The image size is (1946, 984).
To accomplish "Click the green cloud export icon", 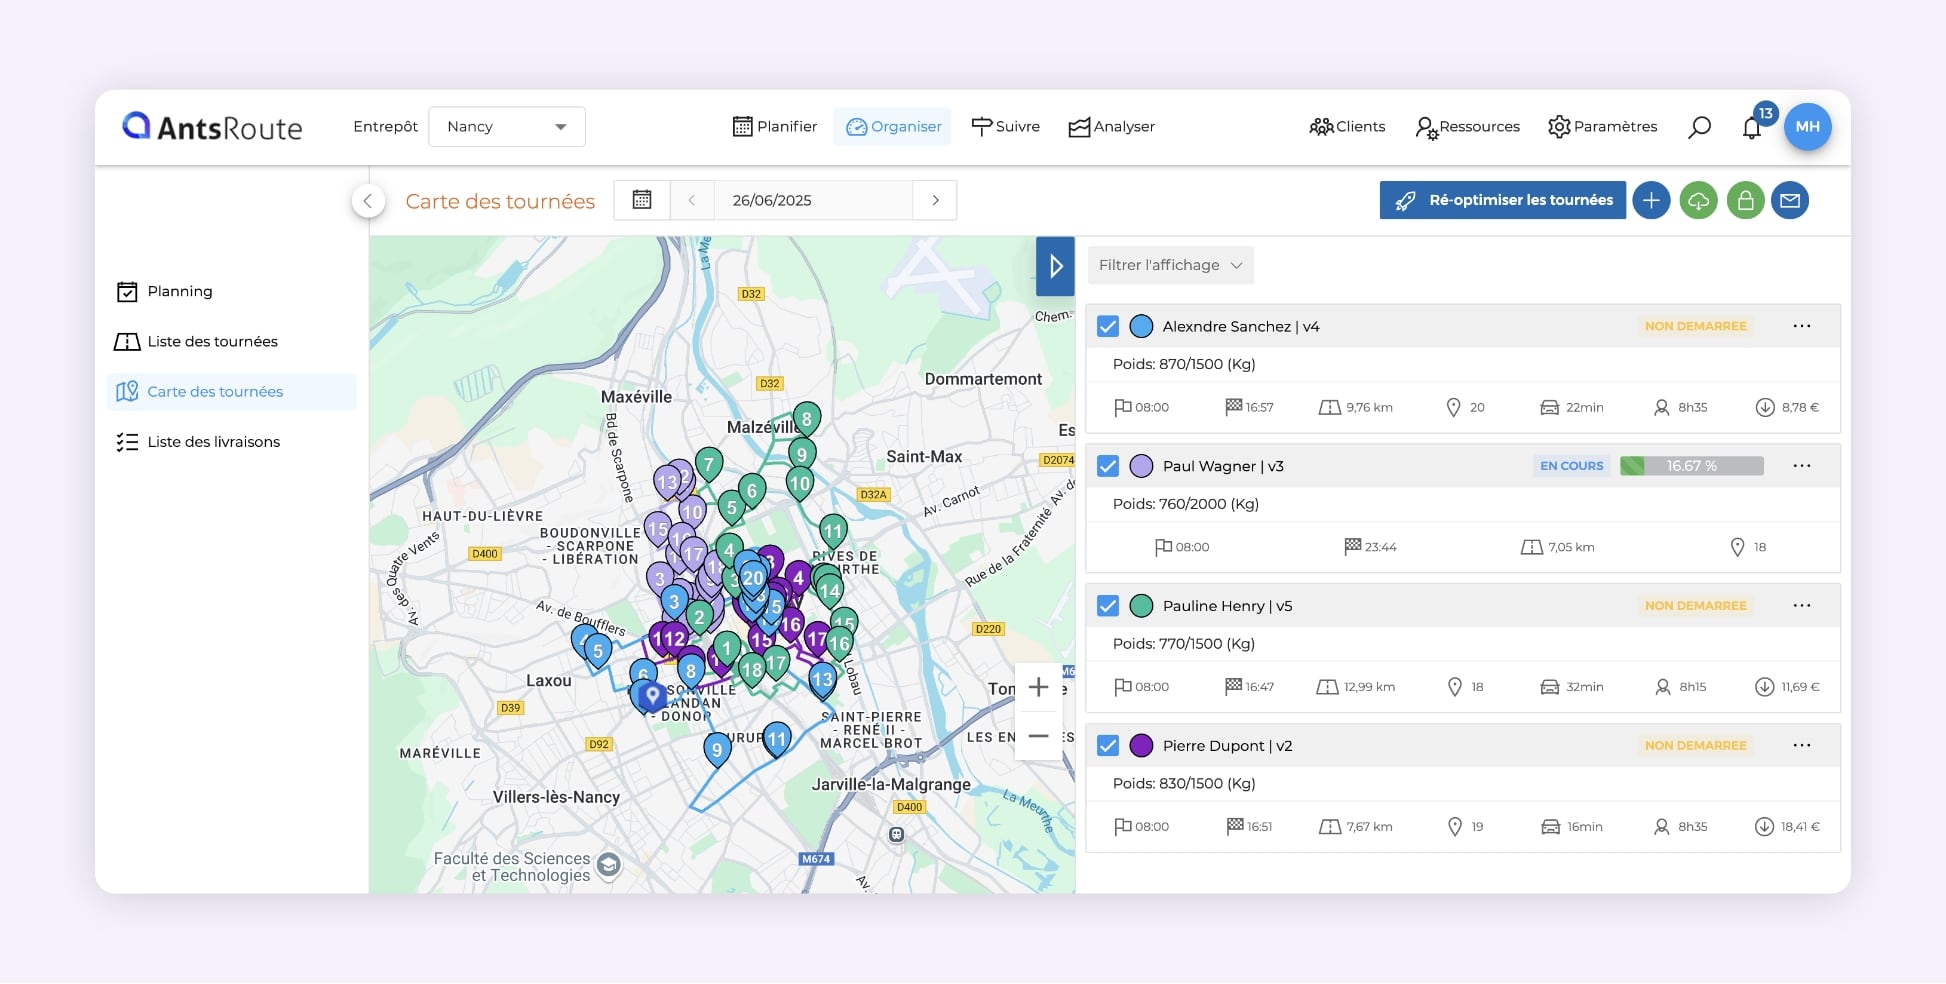I will tap(1699, 200).
